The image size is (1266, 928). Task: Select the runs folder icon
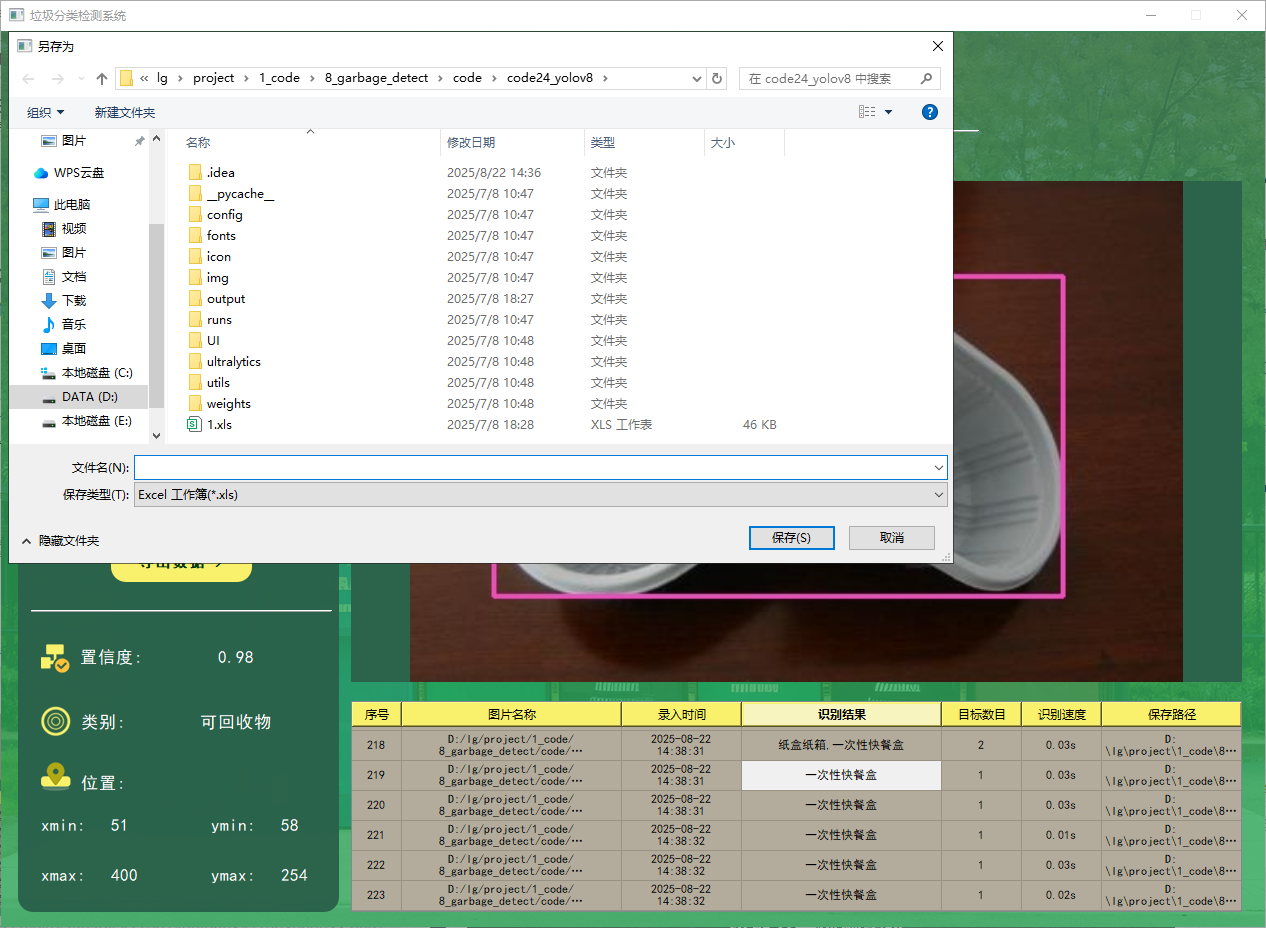(195, 320)
